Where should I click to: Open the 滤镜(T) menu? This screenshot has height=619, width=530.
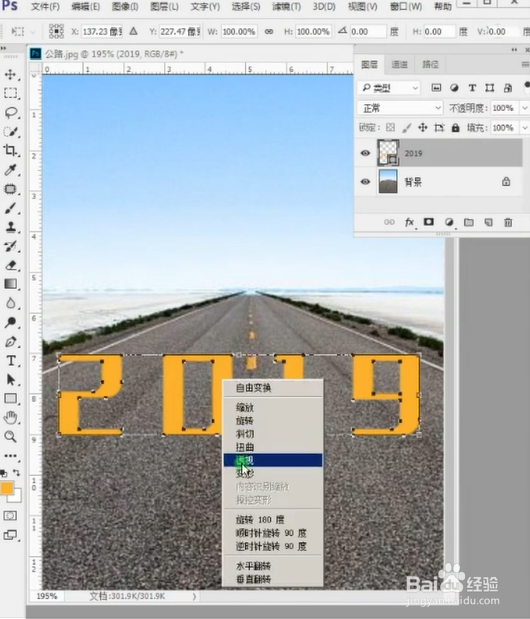tap(287, 7)
